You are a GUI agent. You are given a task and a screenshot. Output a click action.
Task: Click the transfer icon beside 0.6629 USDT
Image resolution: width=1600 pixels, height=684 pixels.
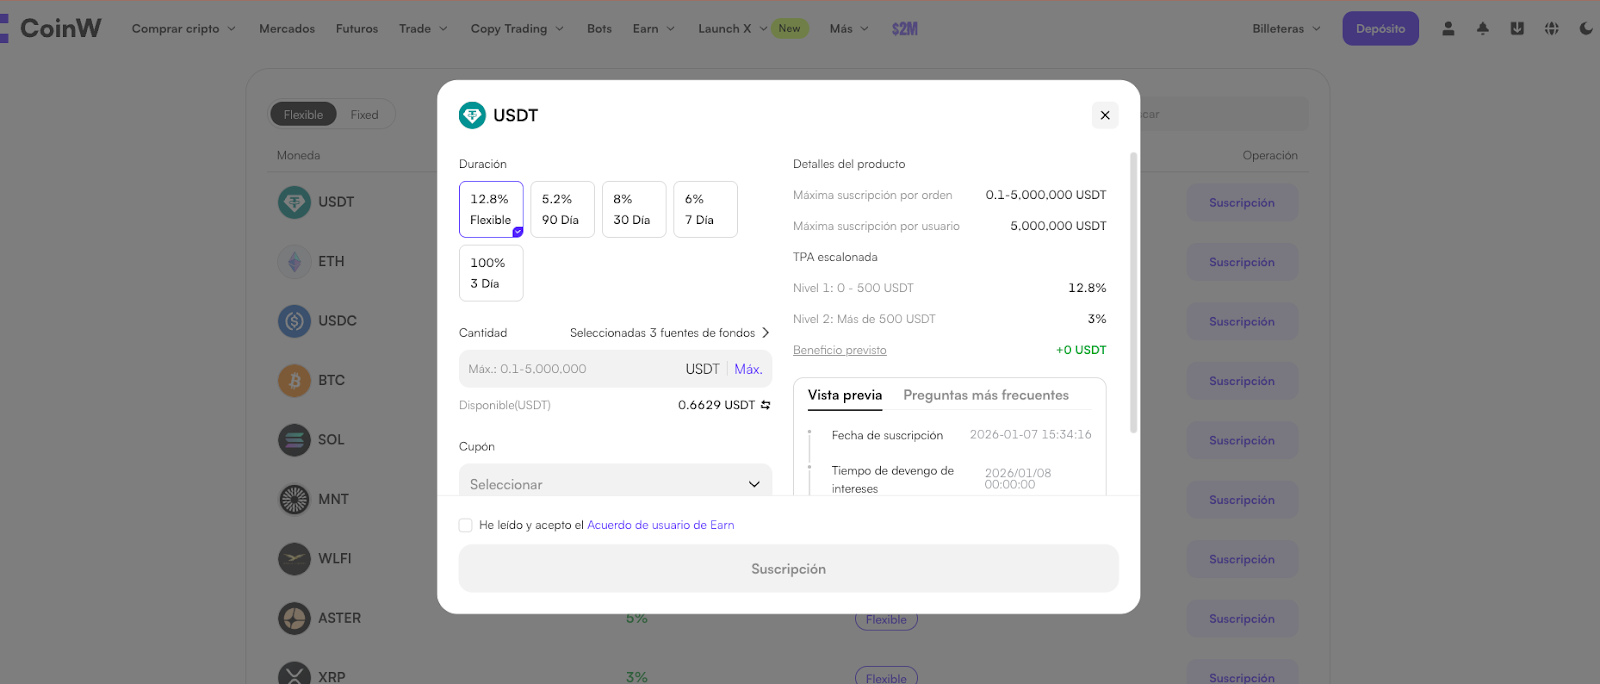coord(766,405)
